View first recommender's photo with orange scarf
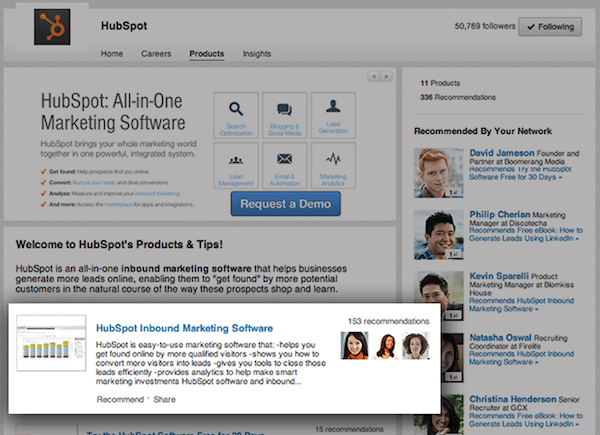The image size is (600, 435). pos(355,345)
